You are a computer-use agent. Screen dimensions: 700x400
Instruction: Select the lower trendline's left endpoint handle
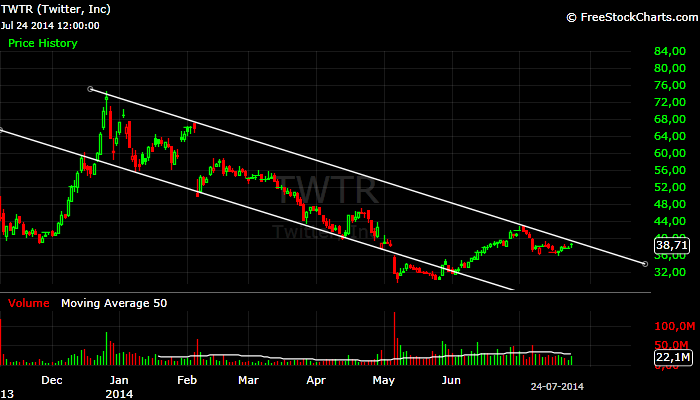point(0,130)
